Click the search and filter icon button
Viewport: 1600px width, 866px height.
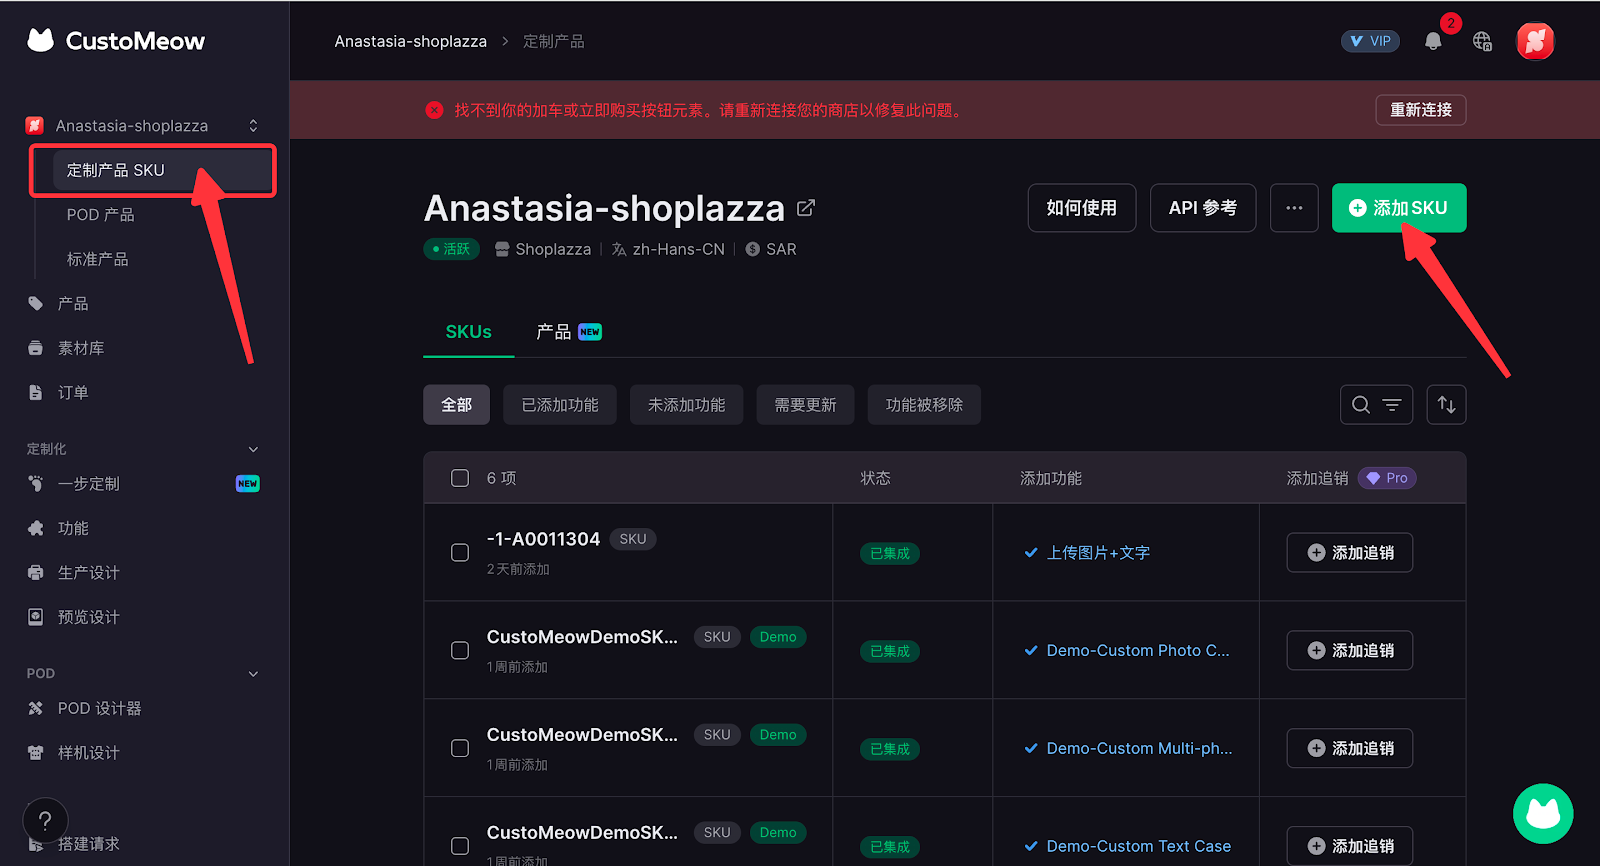point(1376,405)
